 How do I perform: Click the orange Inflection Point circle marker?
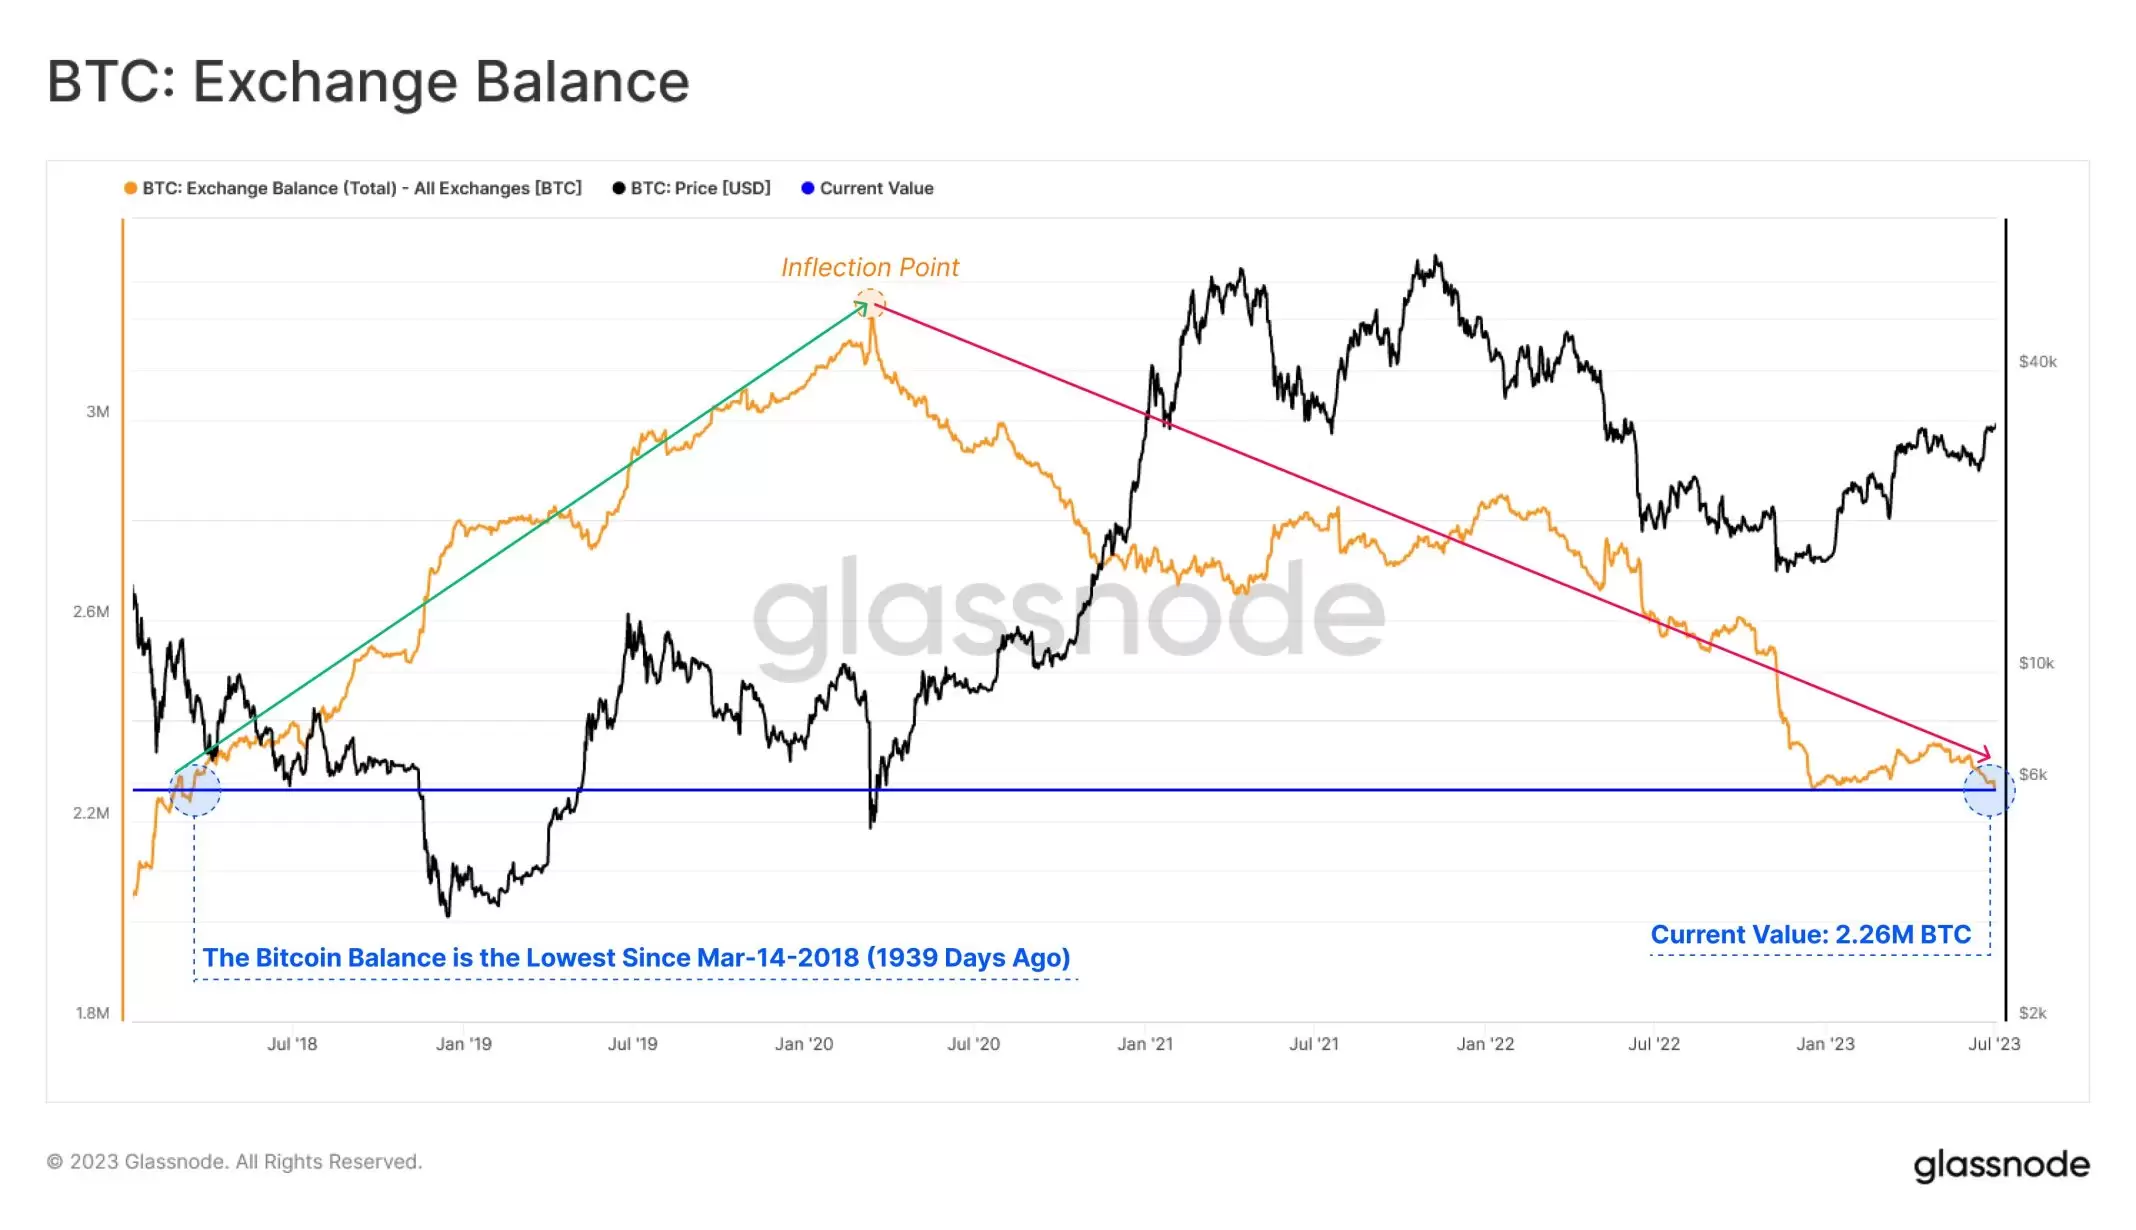coord(871,303)
